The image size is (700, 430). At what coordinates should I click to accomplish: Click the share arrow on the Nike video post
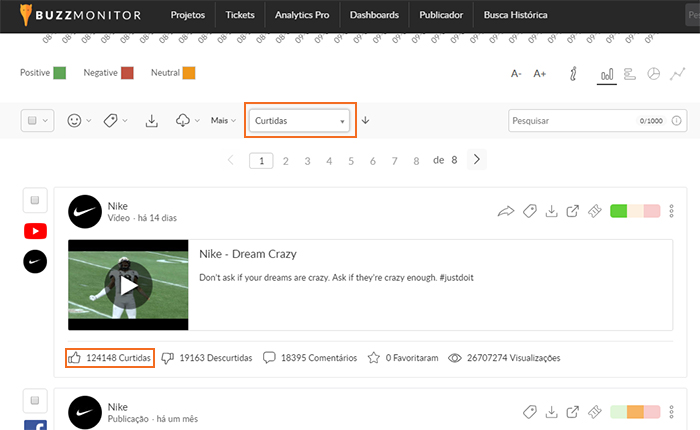505,211
